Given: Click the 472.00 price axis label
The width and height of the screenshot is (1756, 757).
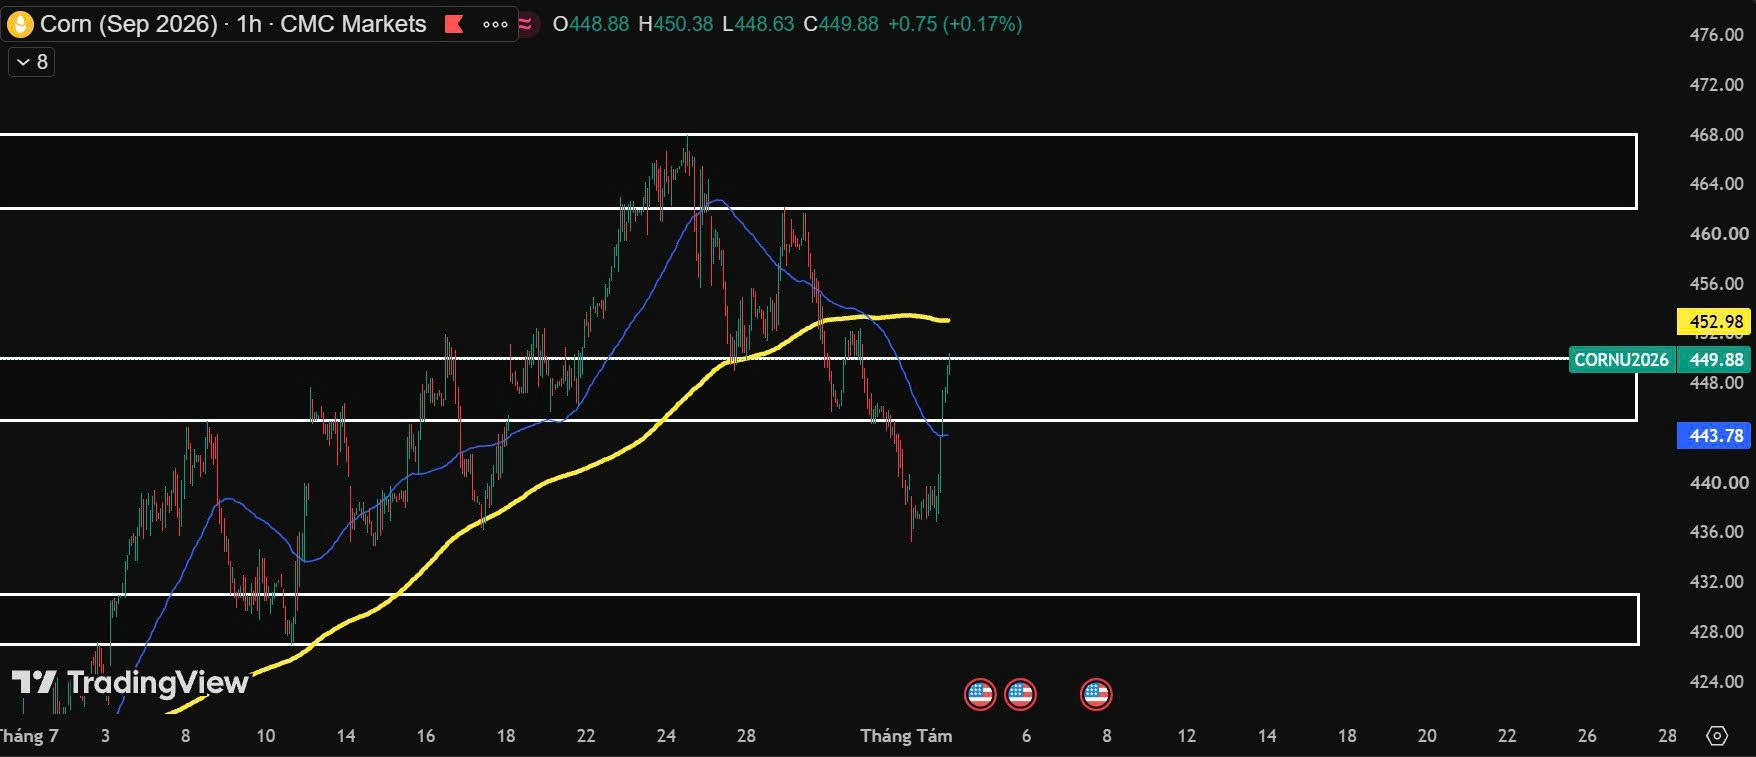Looking at the screenshot, I should point(1716,85).
